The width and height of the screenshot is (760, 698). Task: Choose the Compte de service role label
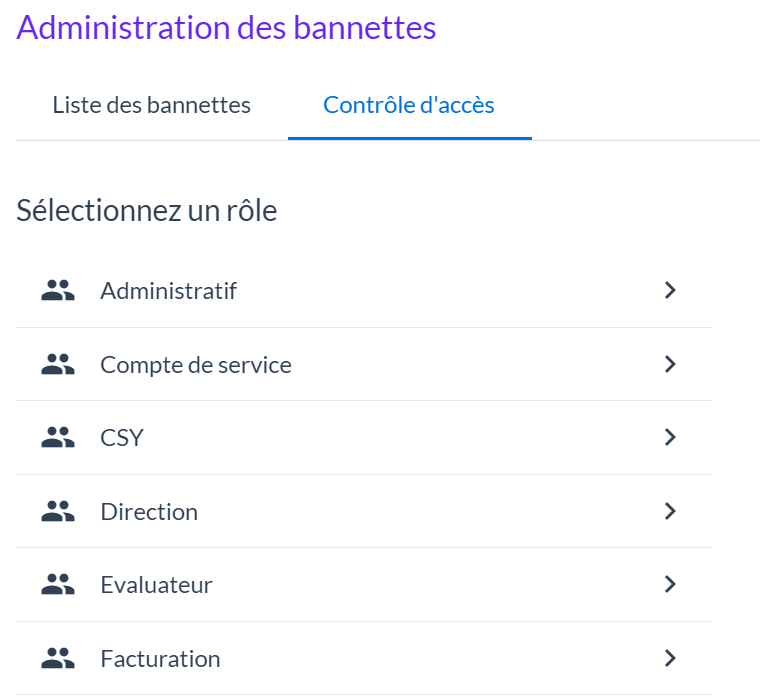pyautogui.click(x=196, y=365)
